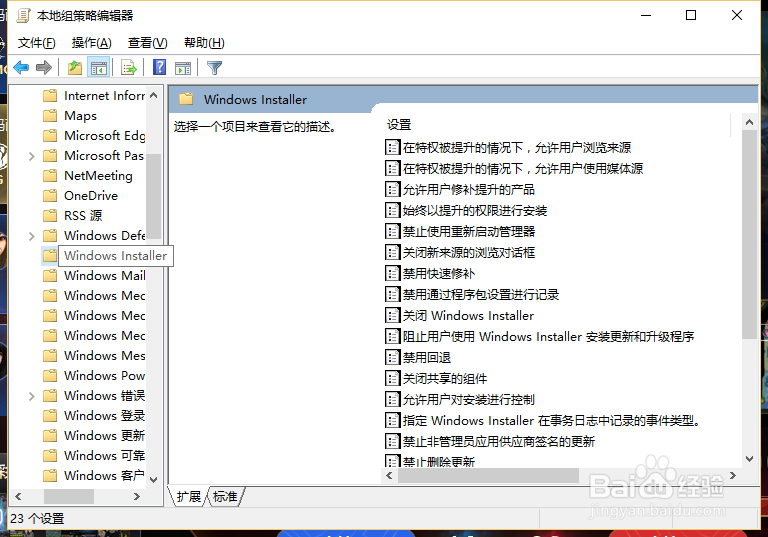Expand the Microsoft Pas tree node
The height and width of the screenshot is (537, 768).
click(31, 156)
